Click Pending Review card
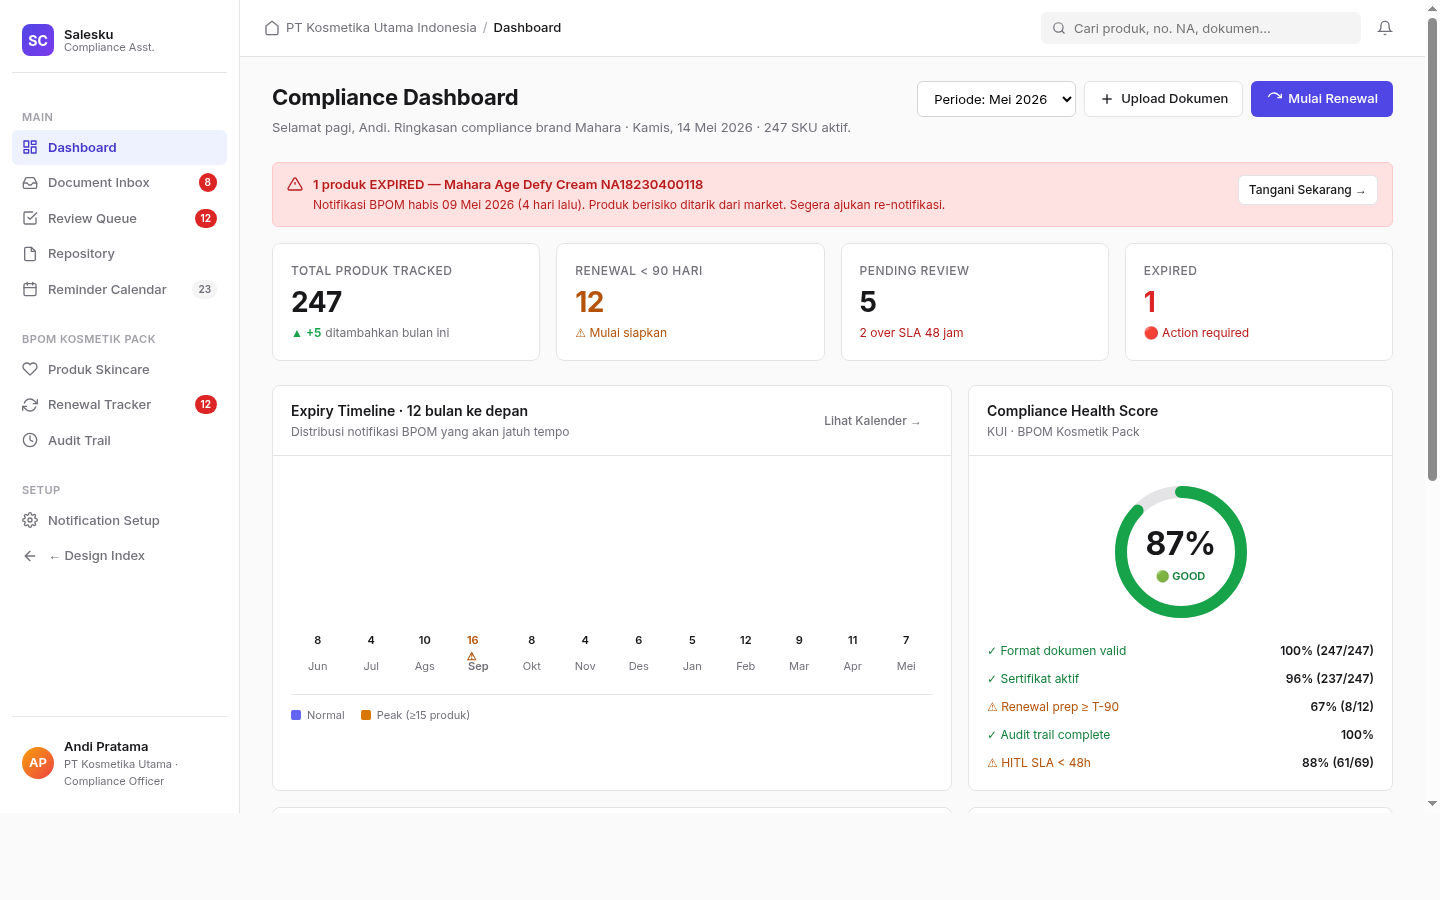Screen dimensions: 1440x900 (975, 302)
